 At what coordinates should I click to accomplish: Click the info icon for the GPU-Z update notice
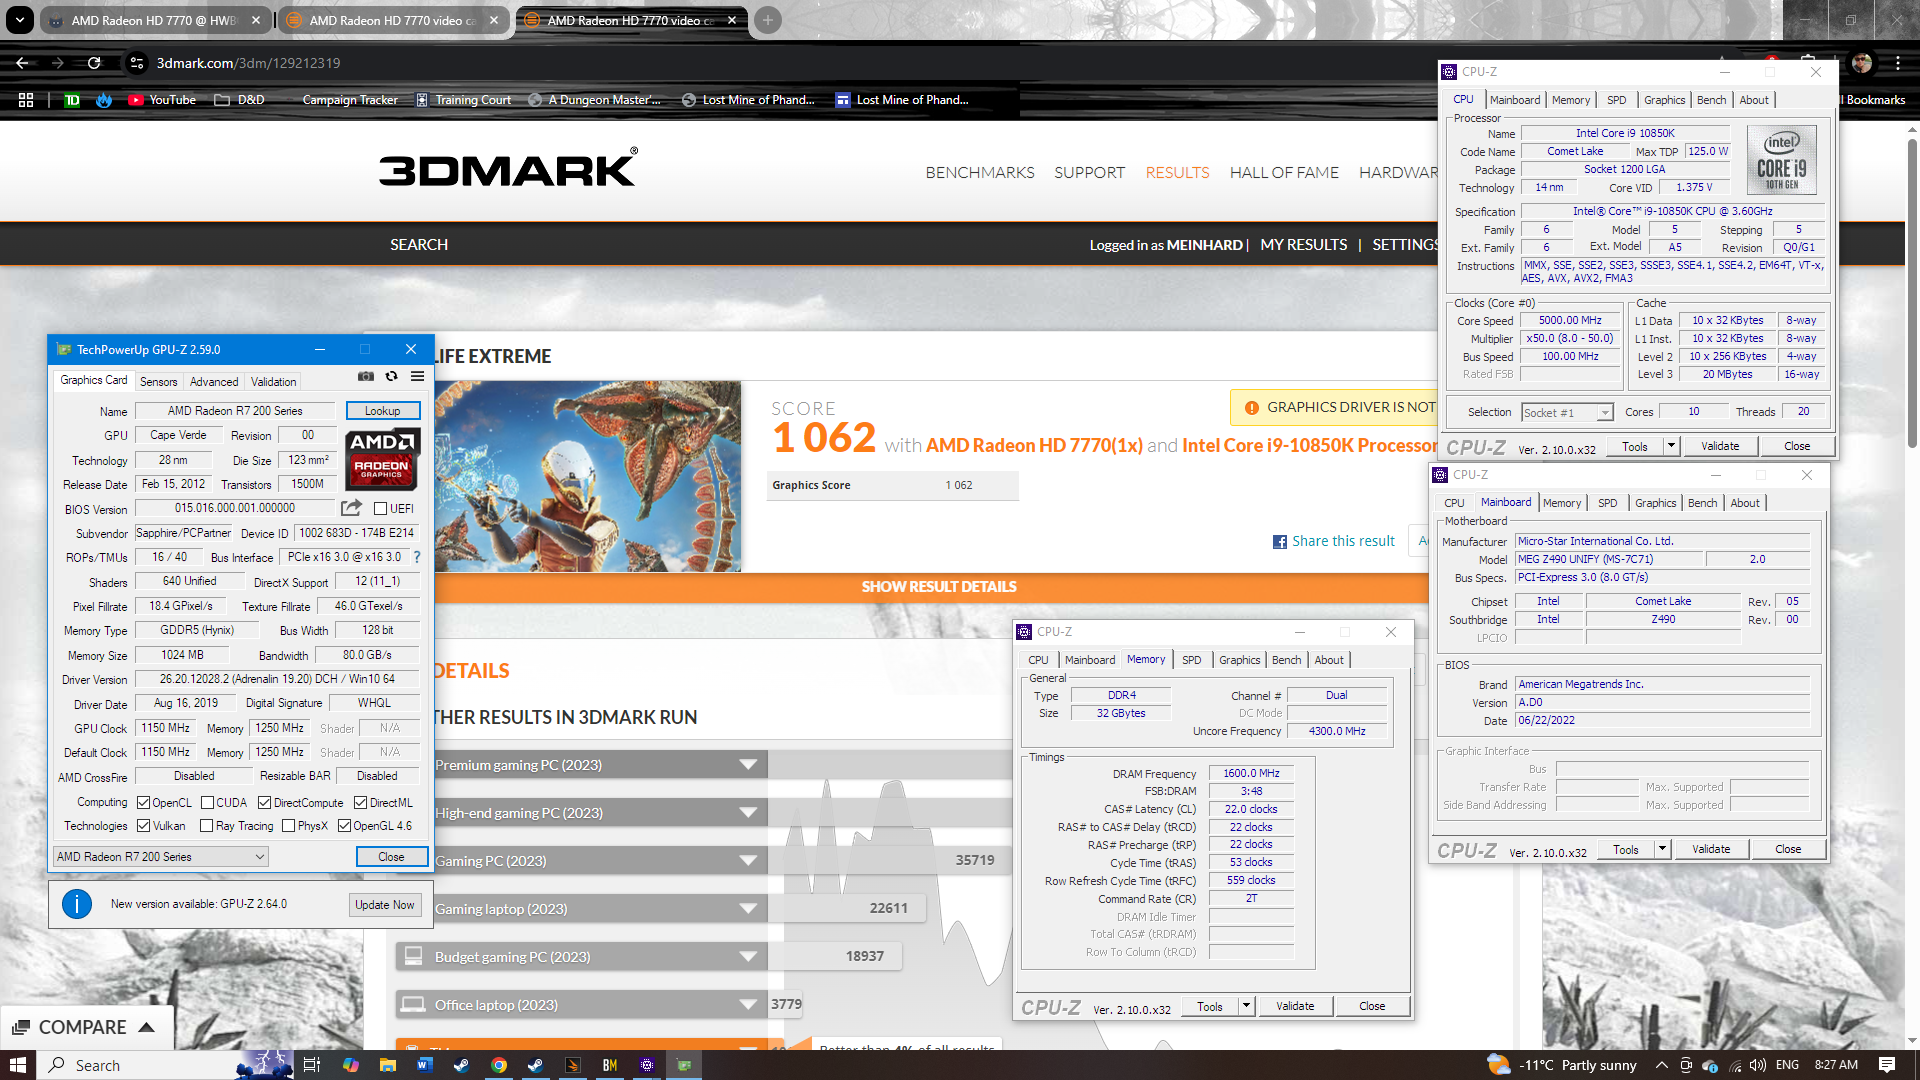77,904
